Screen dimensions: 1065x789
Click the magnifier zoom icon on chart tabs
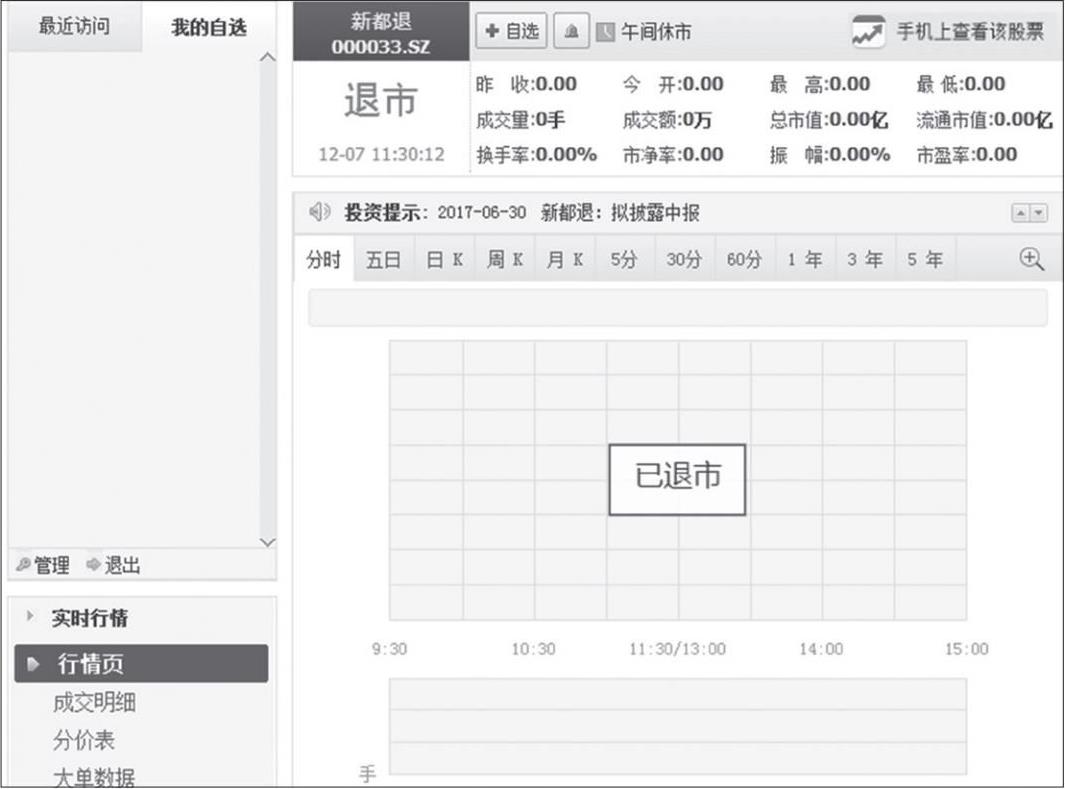pos(1030,259)
